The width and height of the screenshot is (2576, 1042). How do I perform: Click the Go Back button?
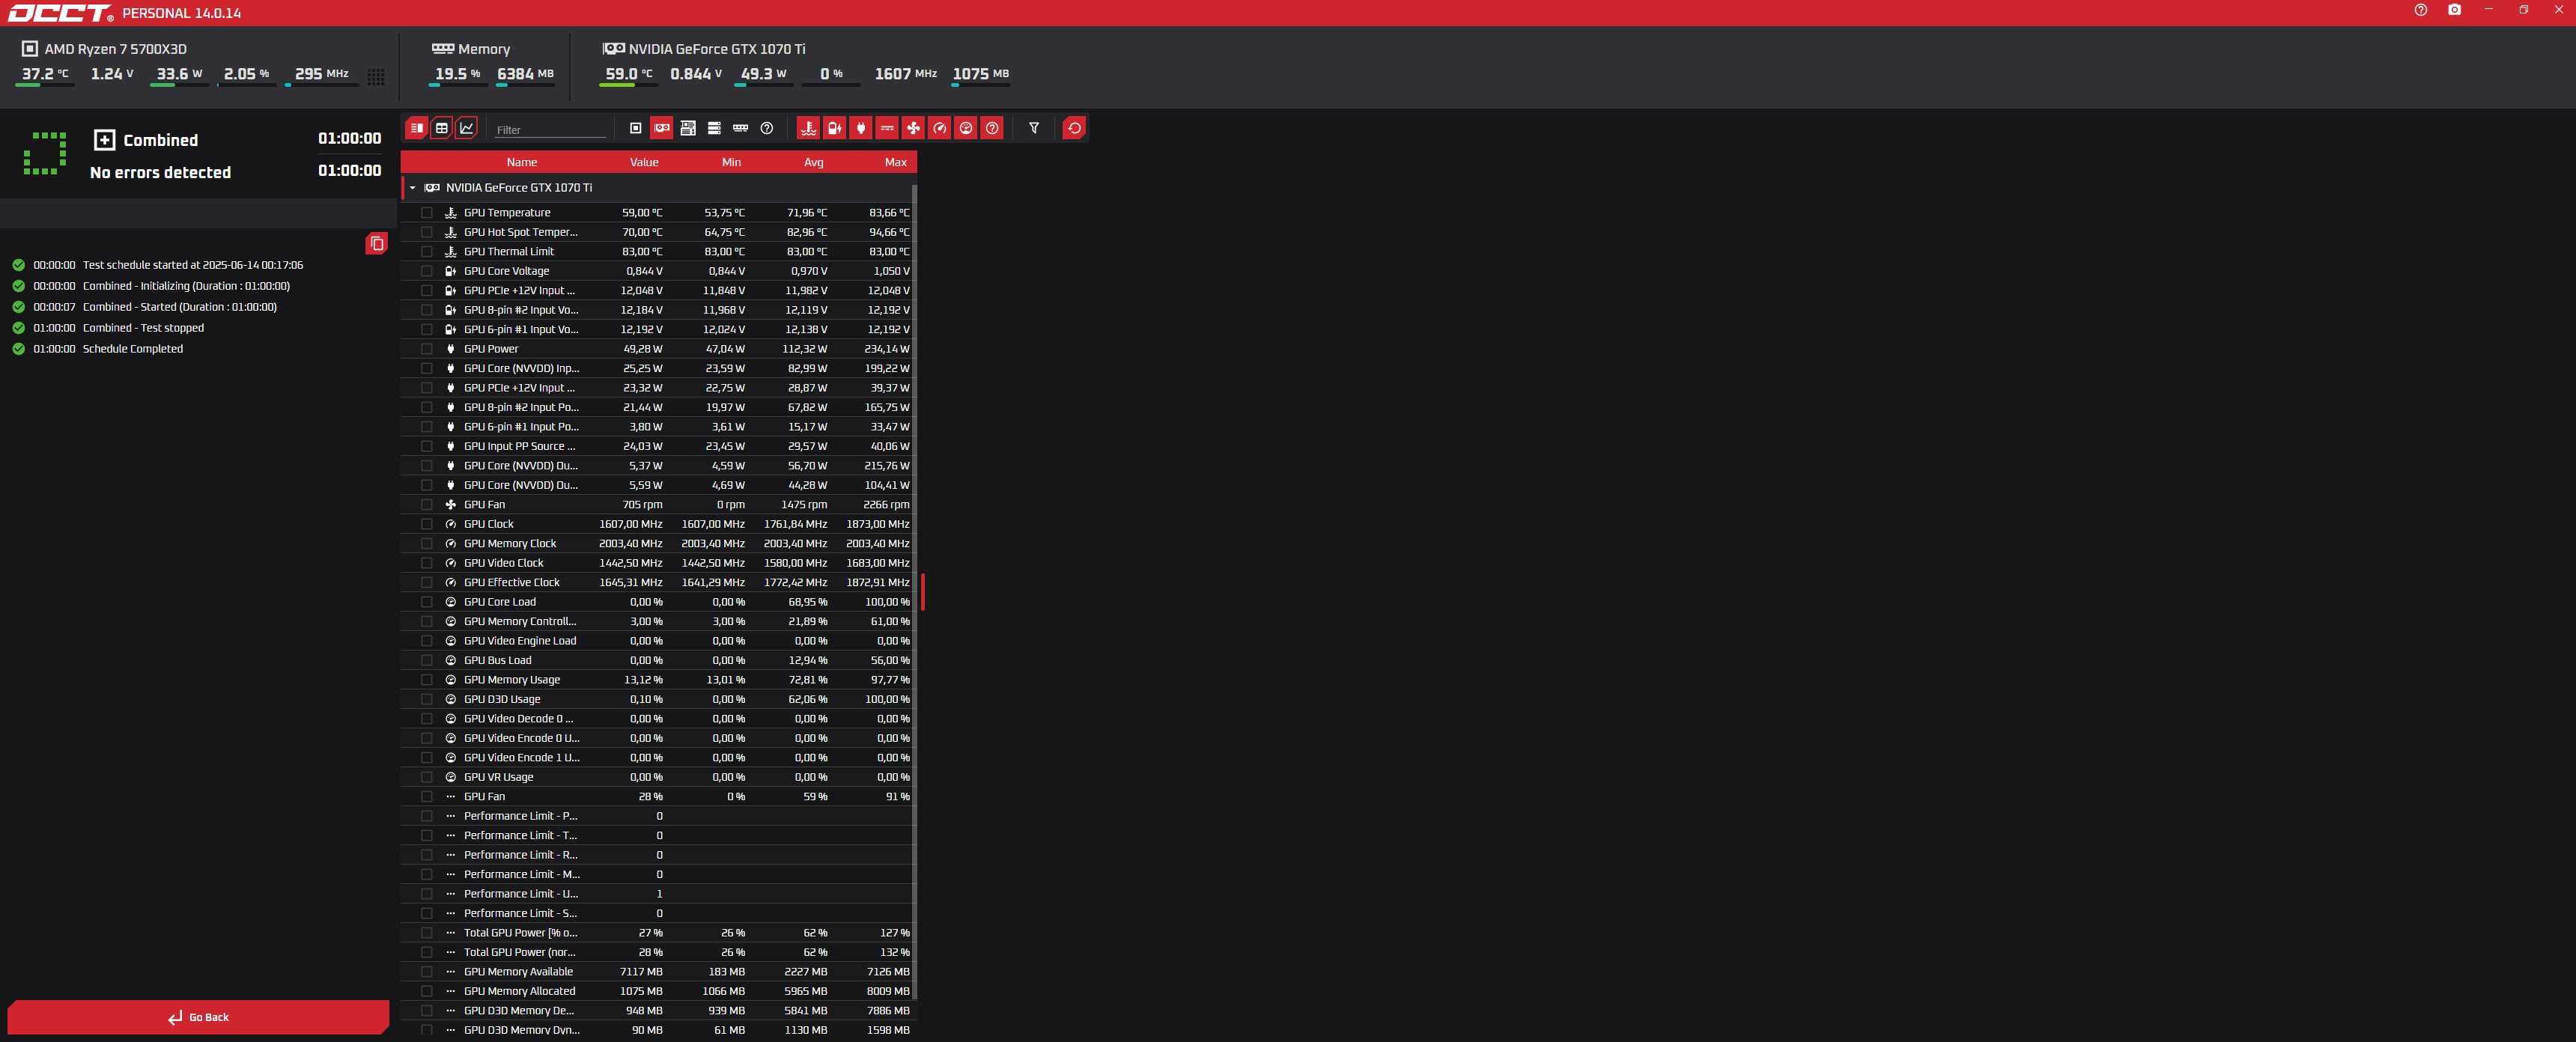[198, 1017]
